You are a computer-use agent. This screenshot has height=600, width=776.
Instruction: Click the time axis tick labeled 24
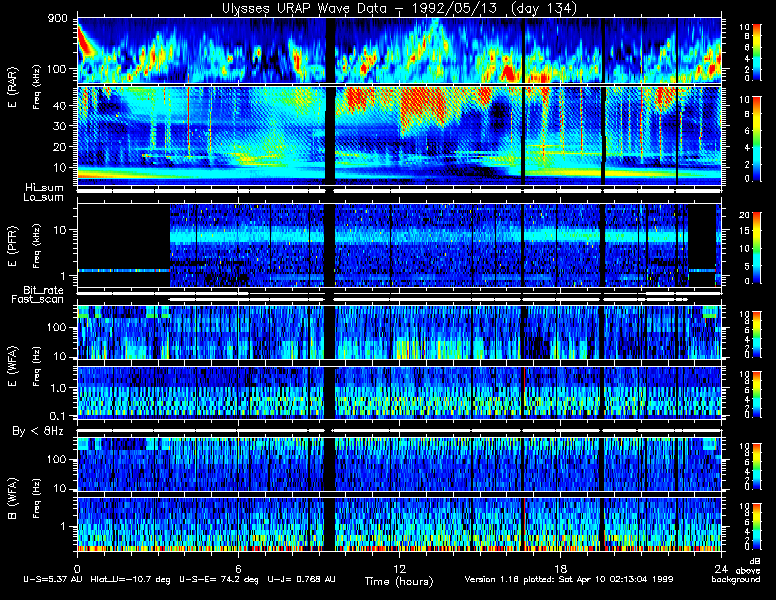[x=721, y=568]
